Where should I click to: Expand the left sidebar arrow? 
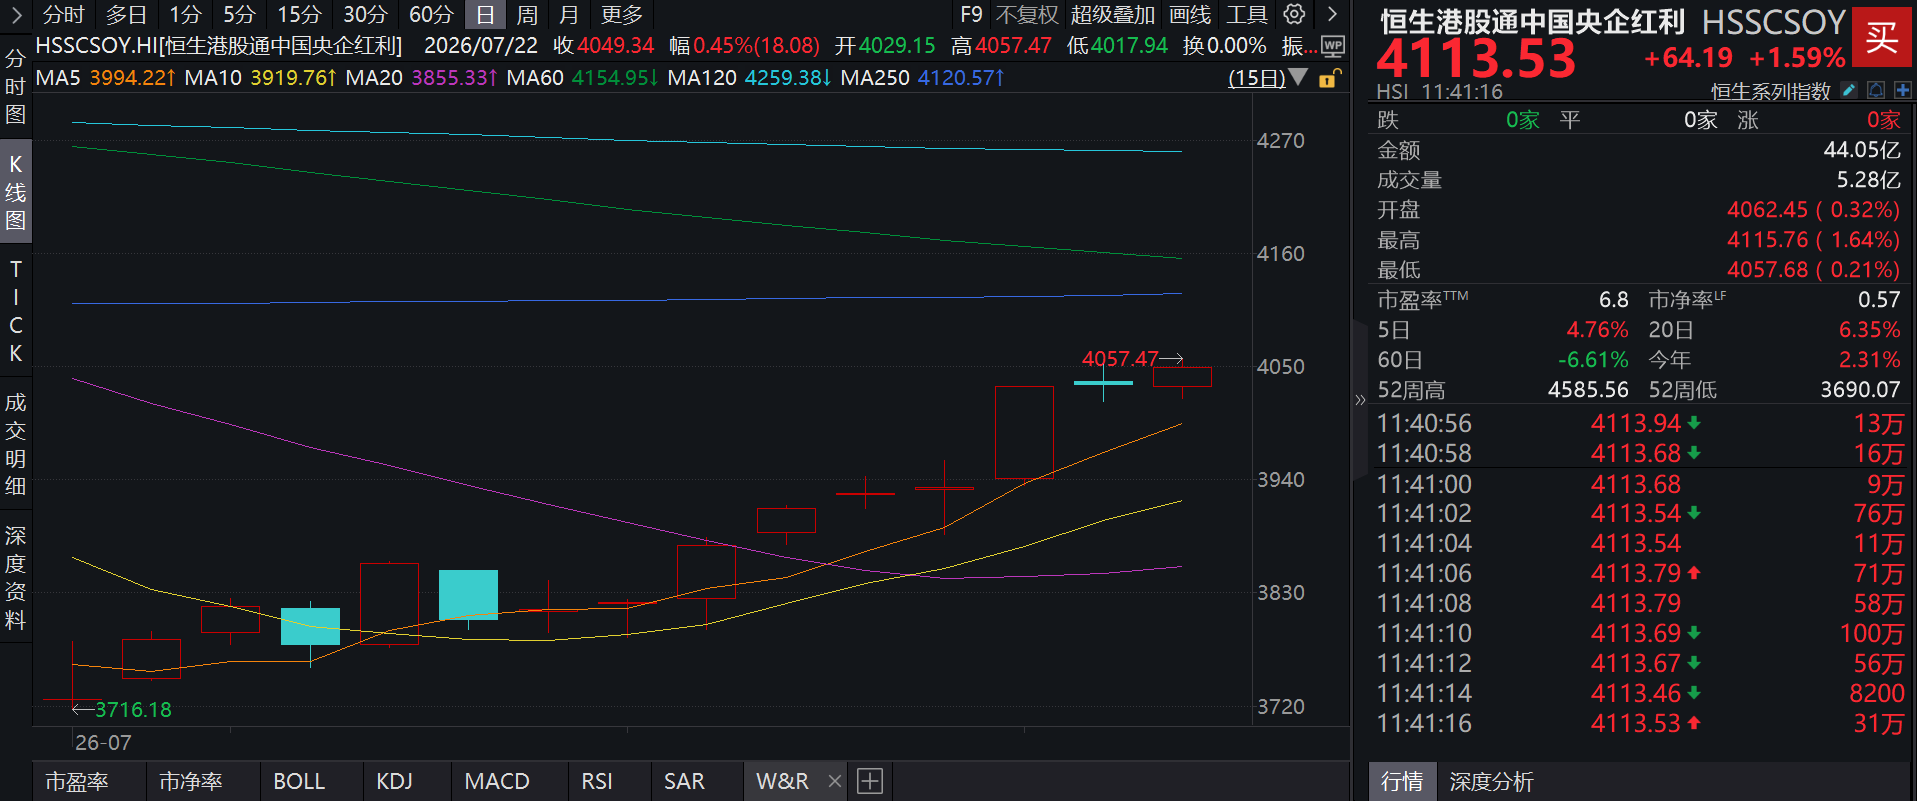coord(16,14)
